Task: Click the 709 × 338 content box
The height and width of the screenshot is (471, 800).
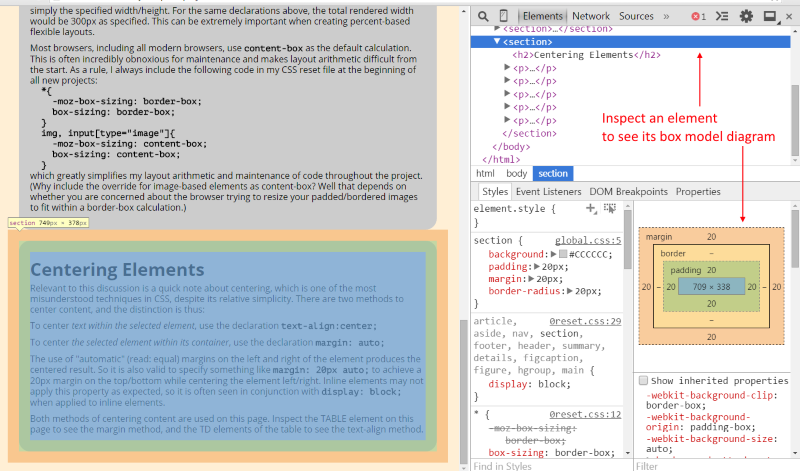Action: [x=711, y=287]
